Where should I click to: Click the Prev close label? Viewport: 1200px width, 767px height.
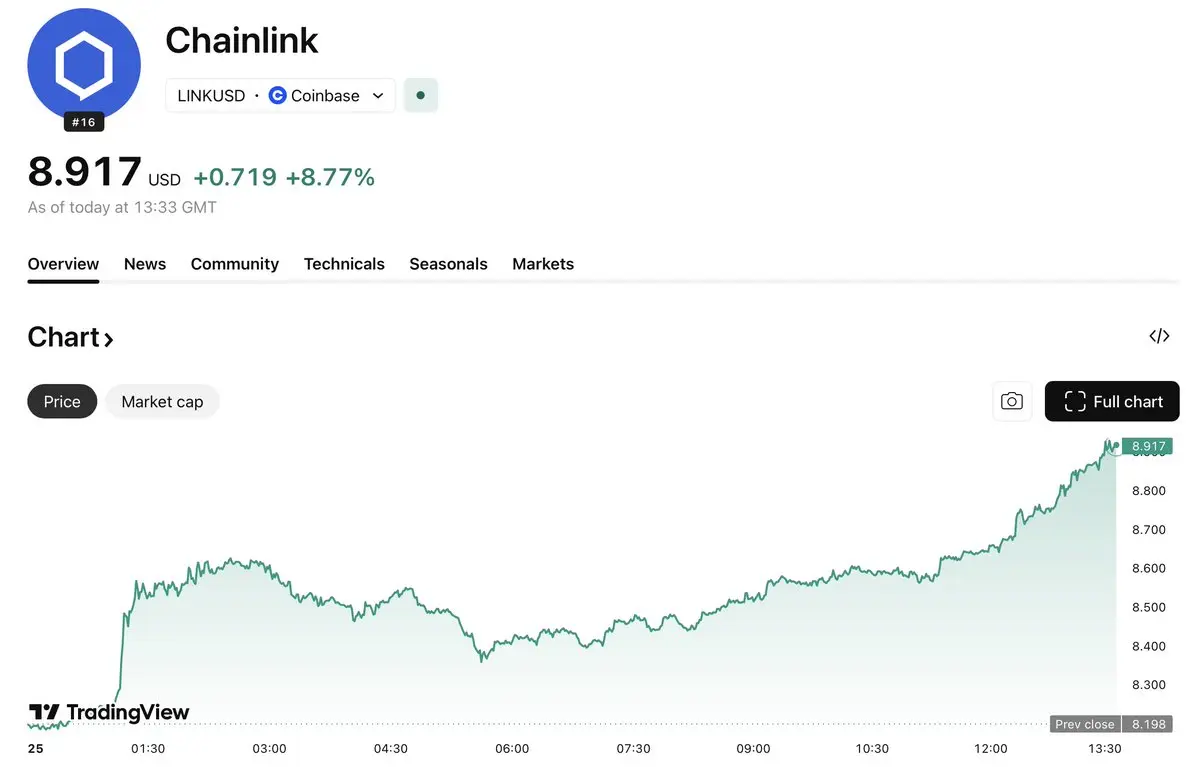tap(1084, 724)
